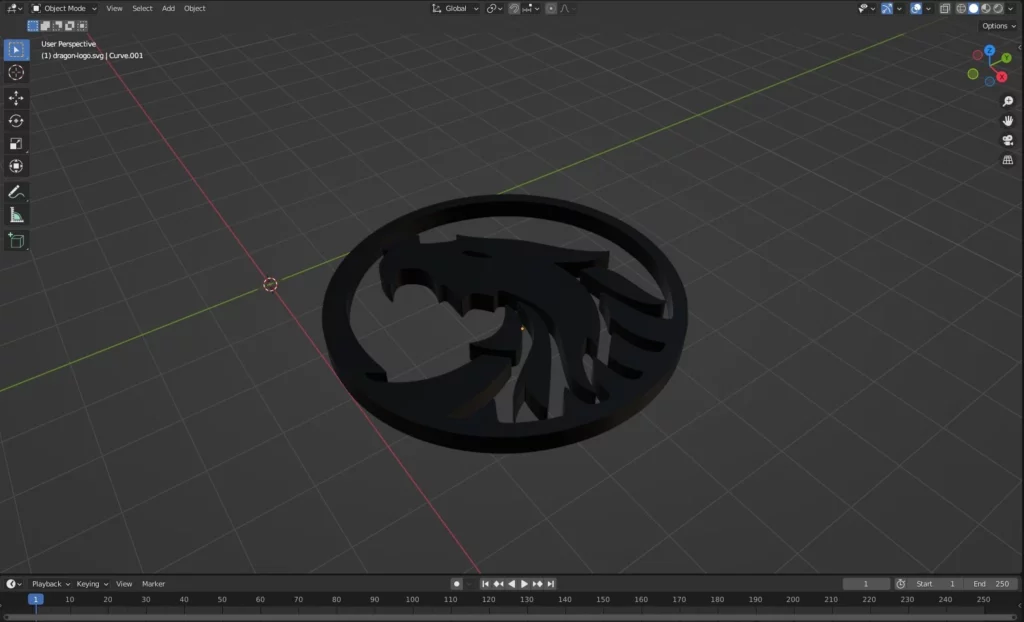Open the timeline Keying menu
Screen dimensions: 1024x622
(92, 584)
